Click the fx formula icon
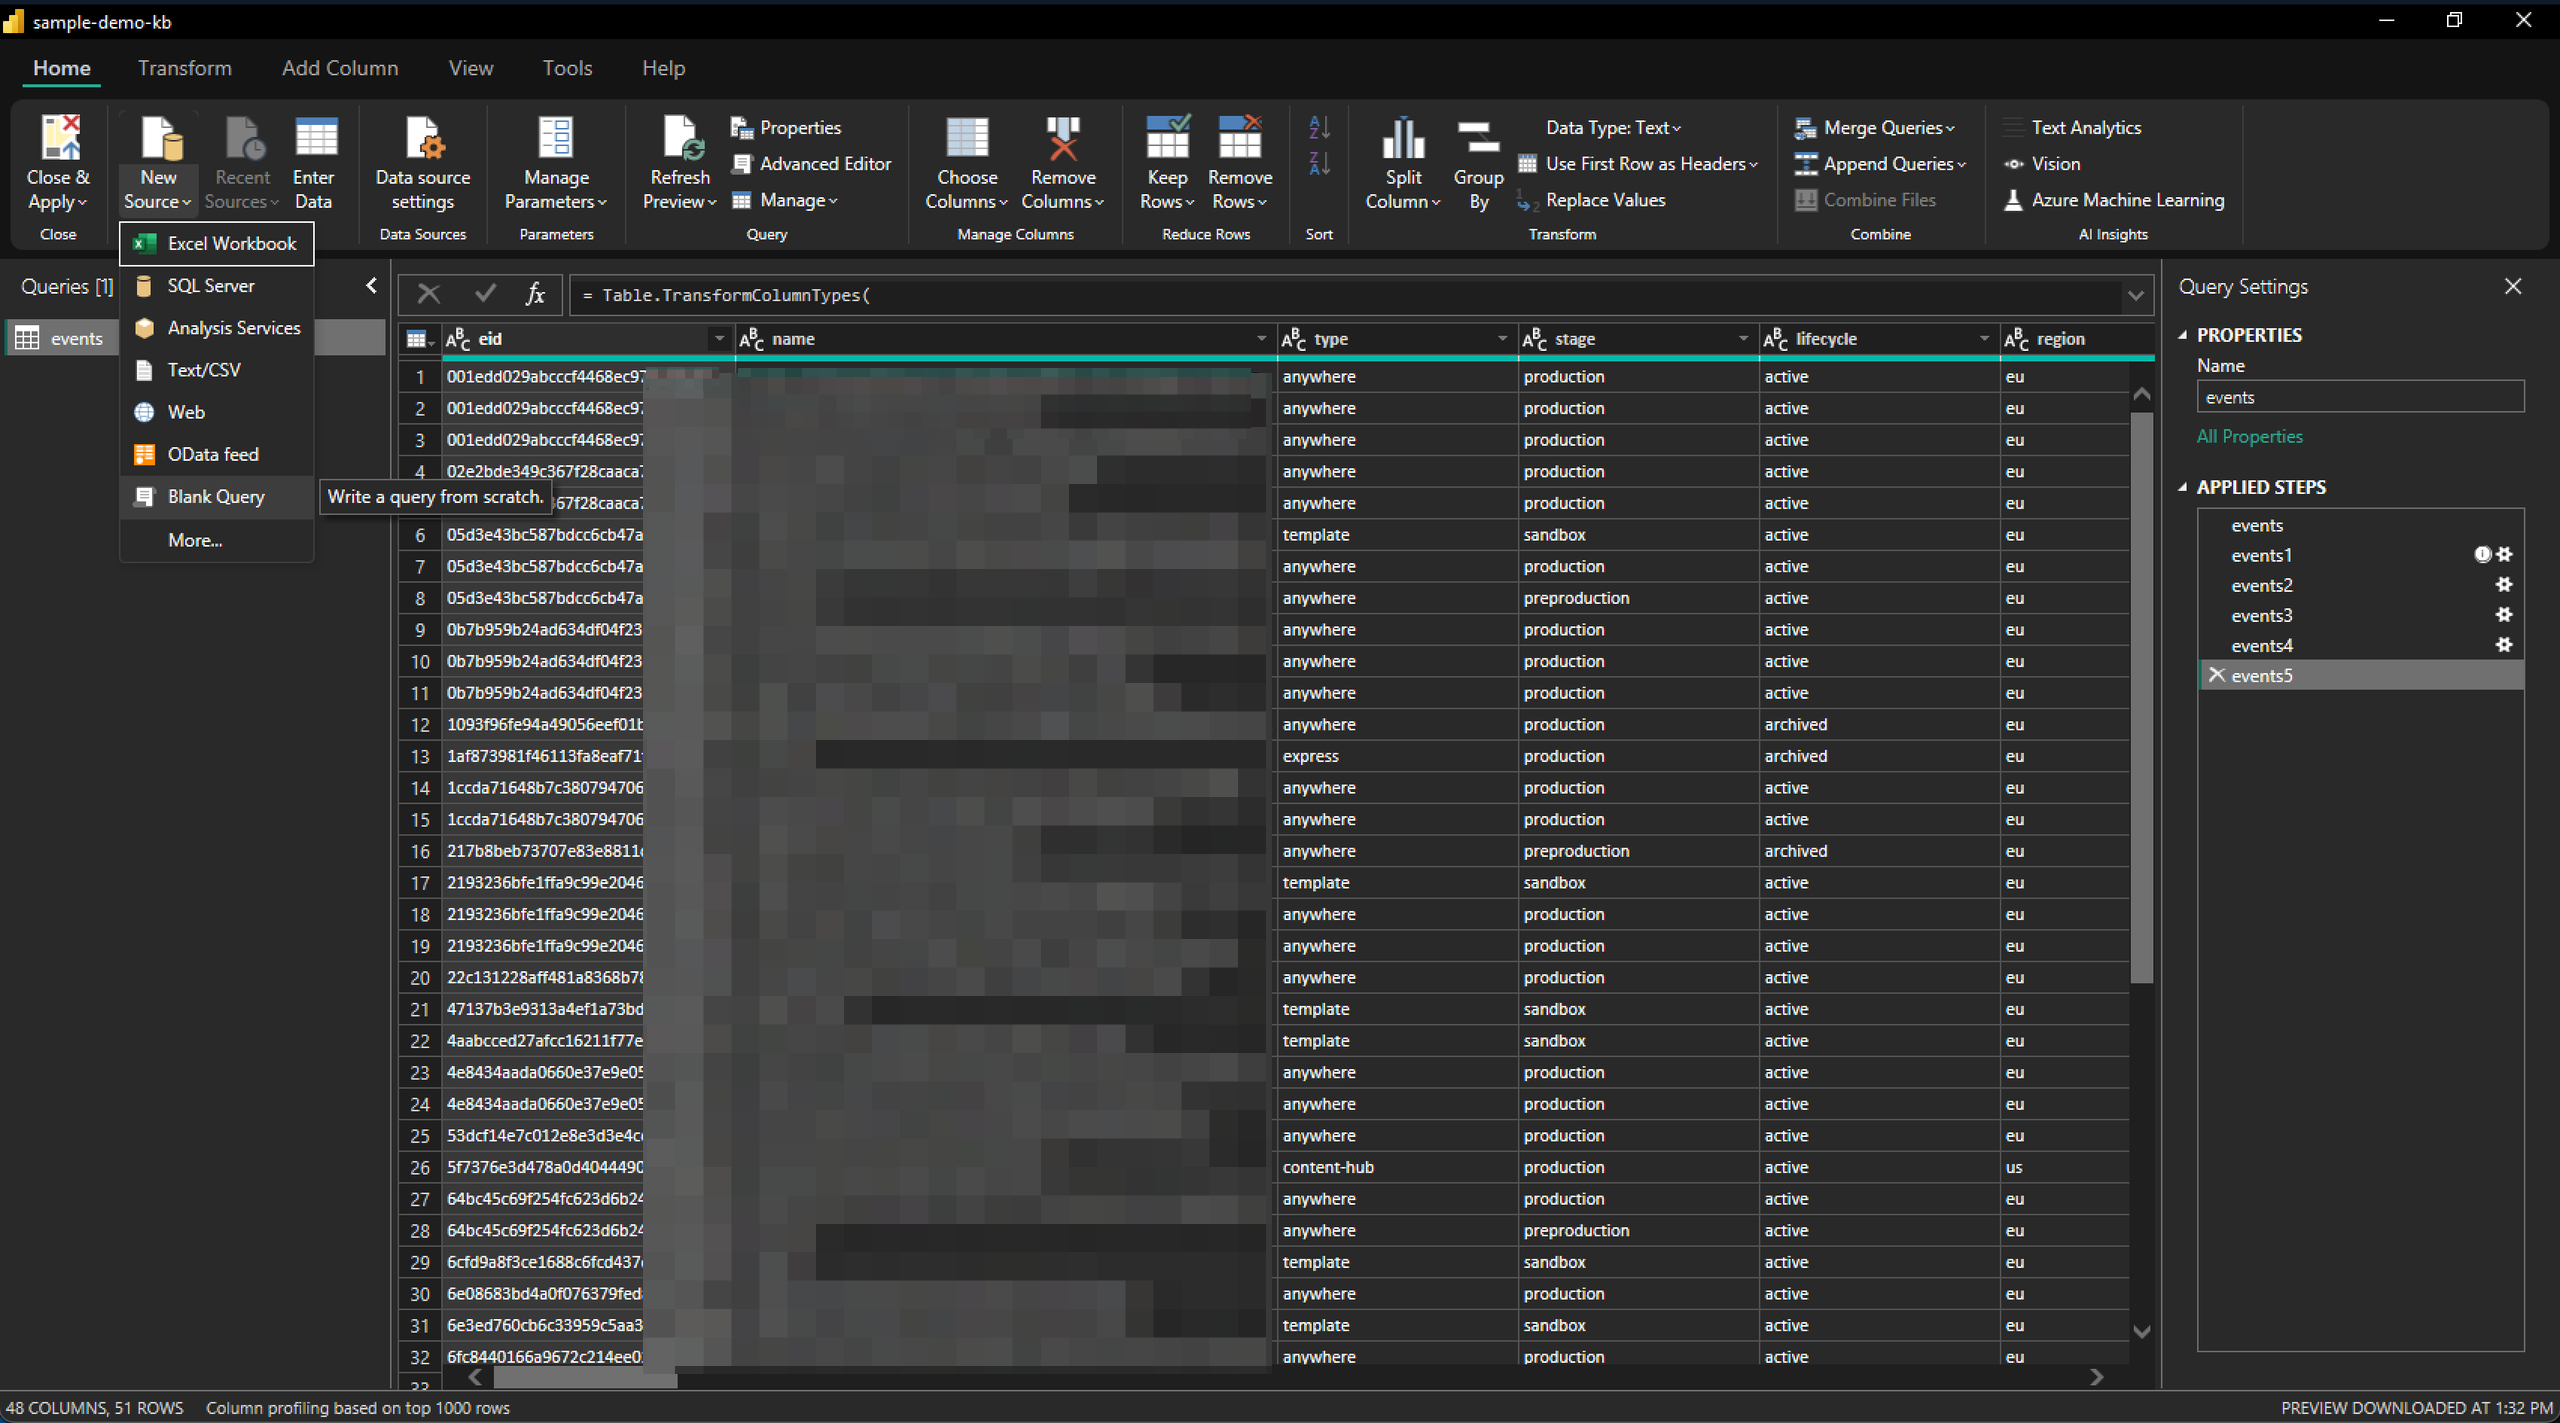Screen dimensions: 2560x1423 coord(536,294)
